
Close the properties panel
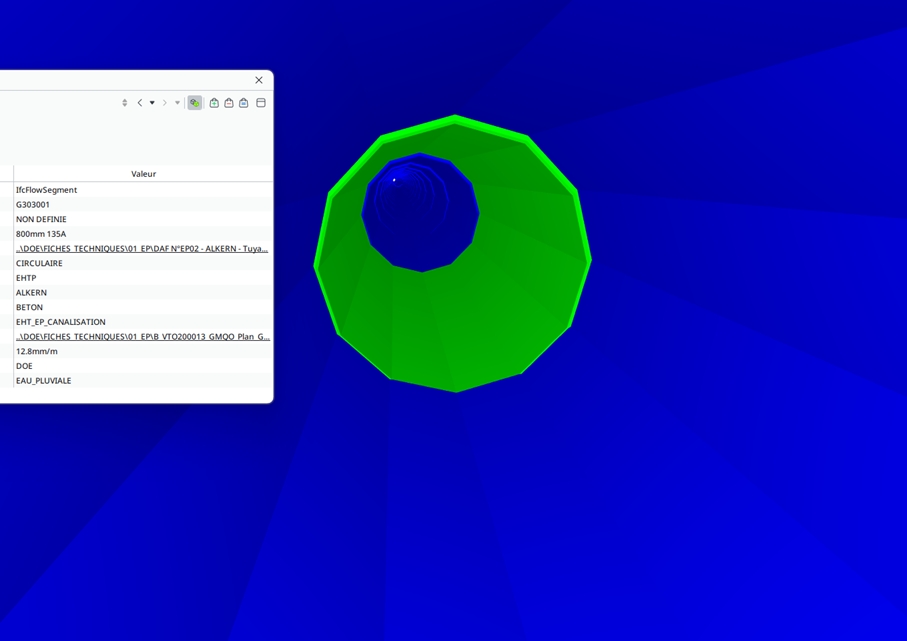tap(259, 80)
